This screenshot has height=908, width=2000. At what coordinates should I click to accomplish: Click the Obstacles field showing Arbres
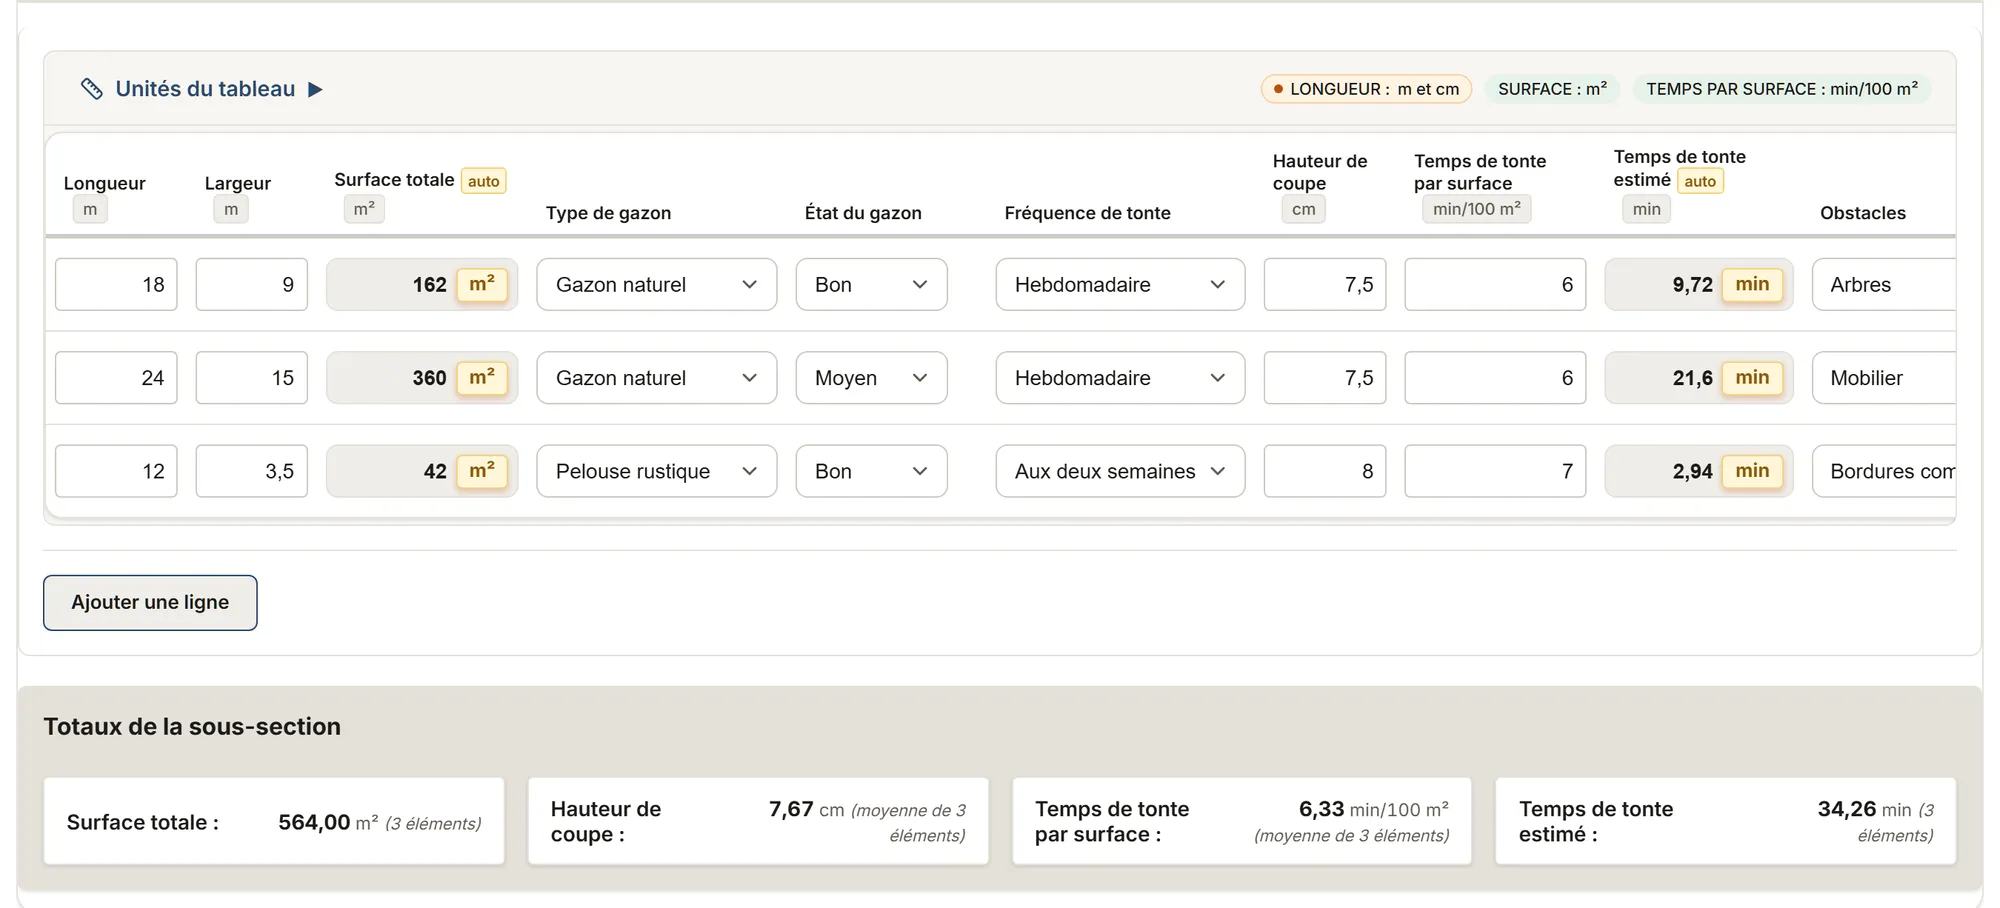tap(1884, 285)
